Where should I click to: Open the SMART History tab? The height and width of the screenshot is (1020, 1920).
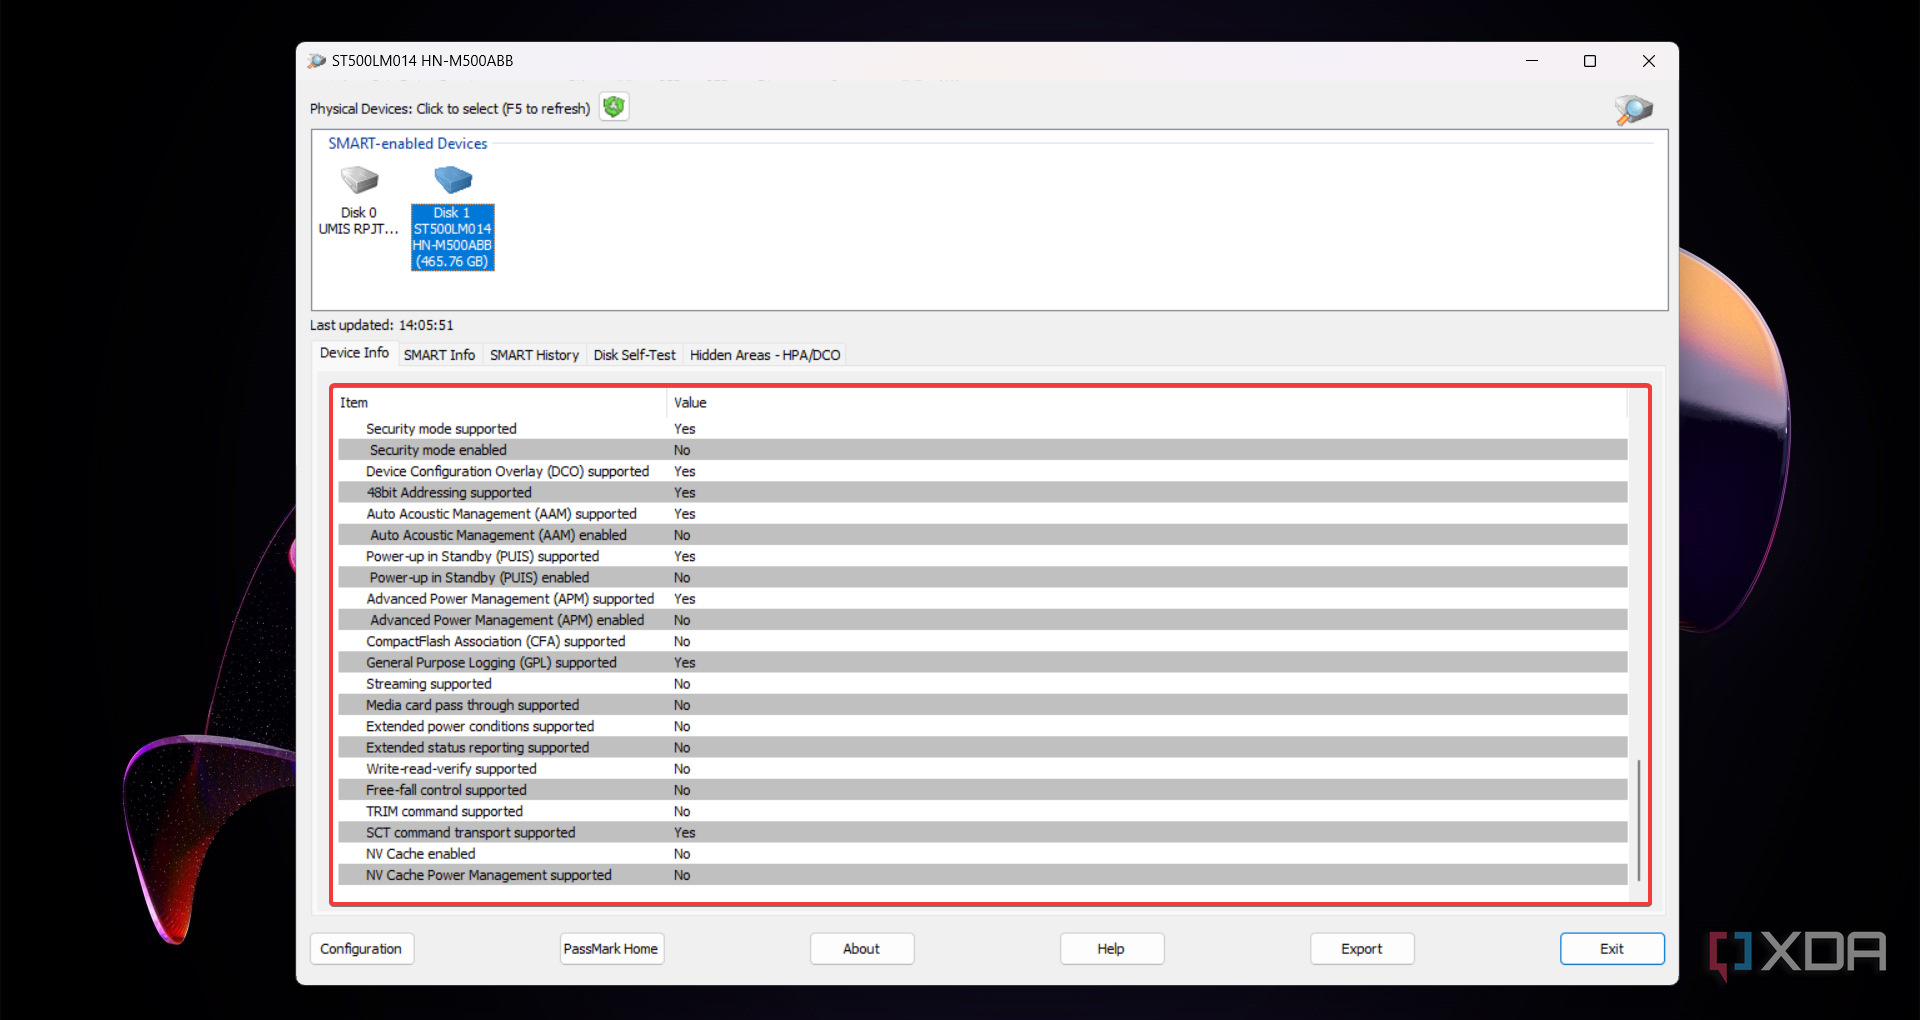534,355
